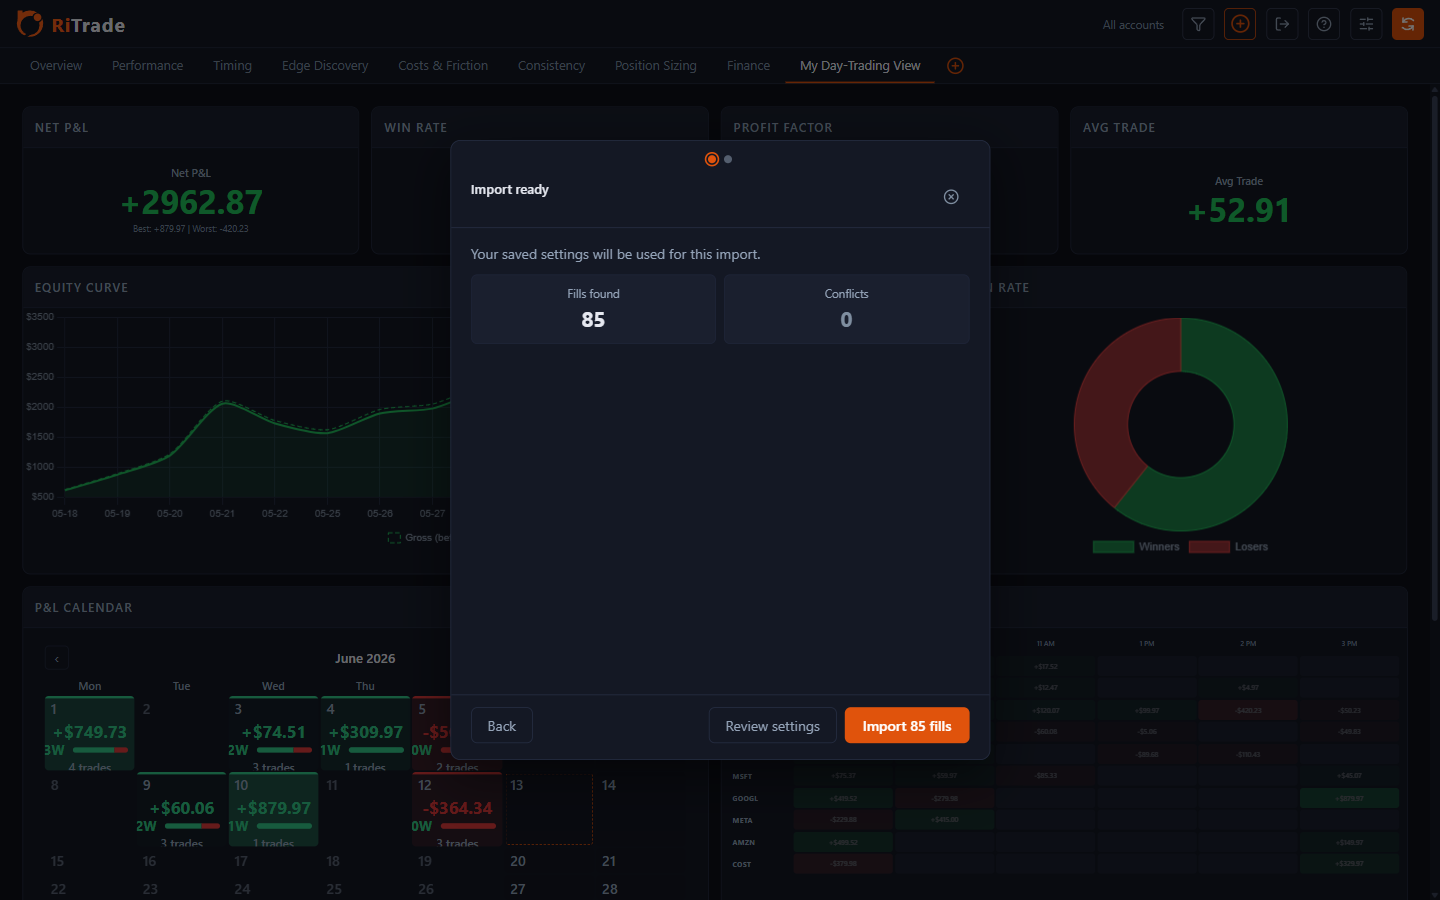Go to previous month in P&L calendar
This screenshot has height=900, width=1440.
(57, 659)
